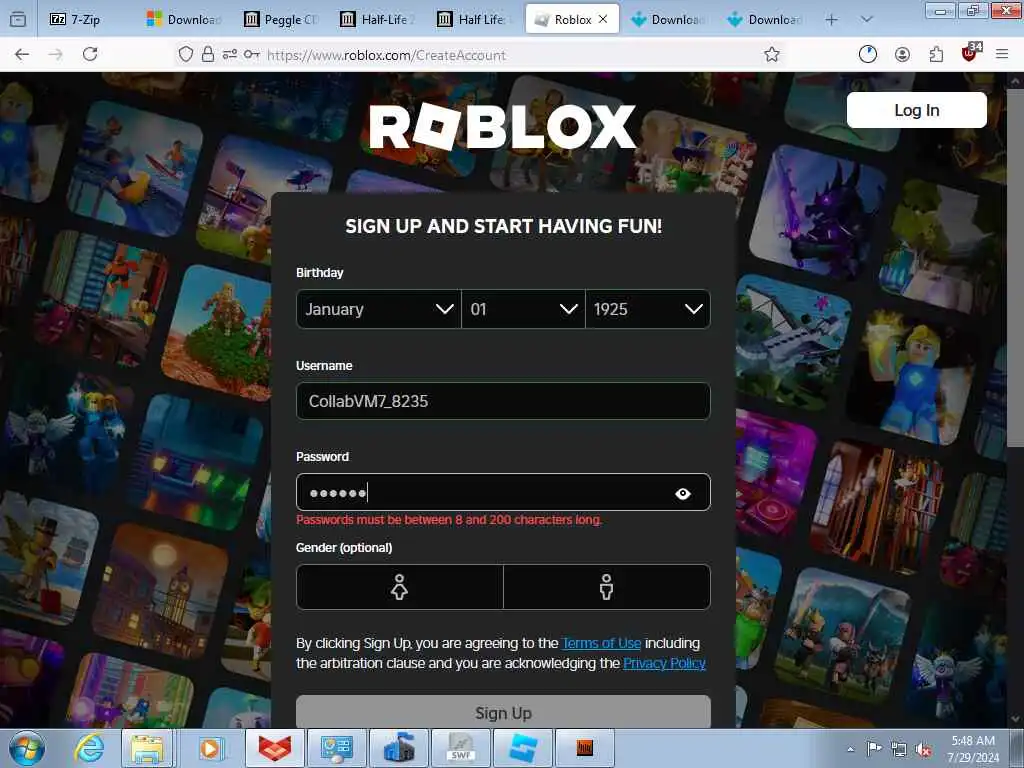1024x768 pixels.
Task: Click the ROBLOX logo
Action: (502, 127)
